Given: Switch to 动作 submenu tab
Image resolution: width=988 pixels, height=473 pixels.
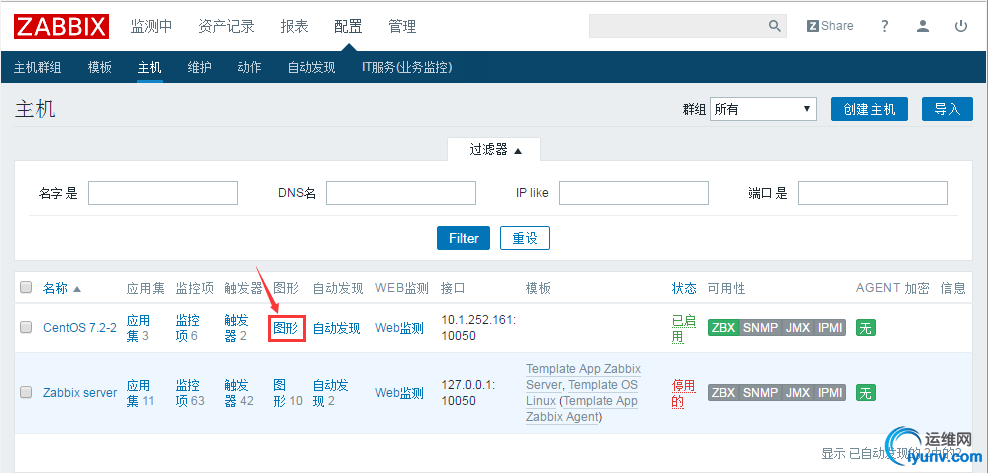Looking at the screenshot, I should (x=250, y=67).
